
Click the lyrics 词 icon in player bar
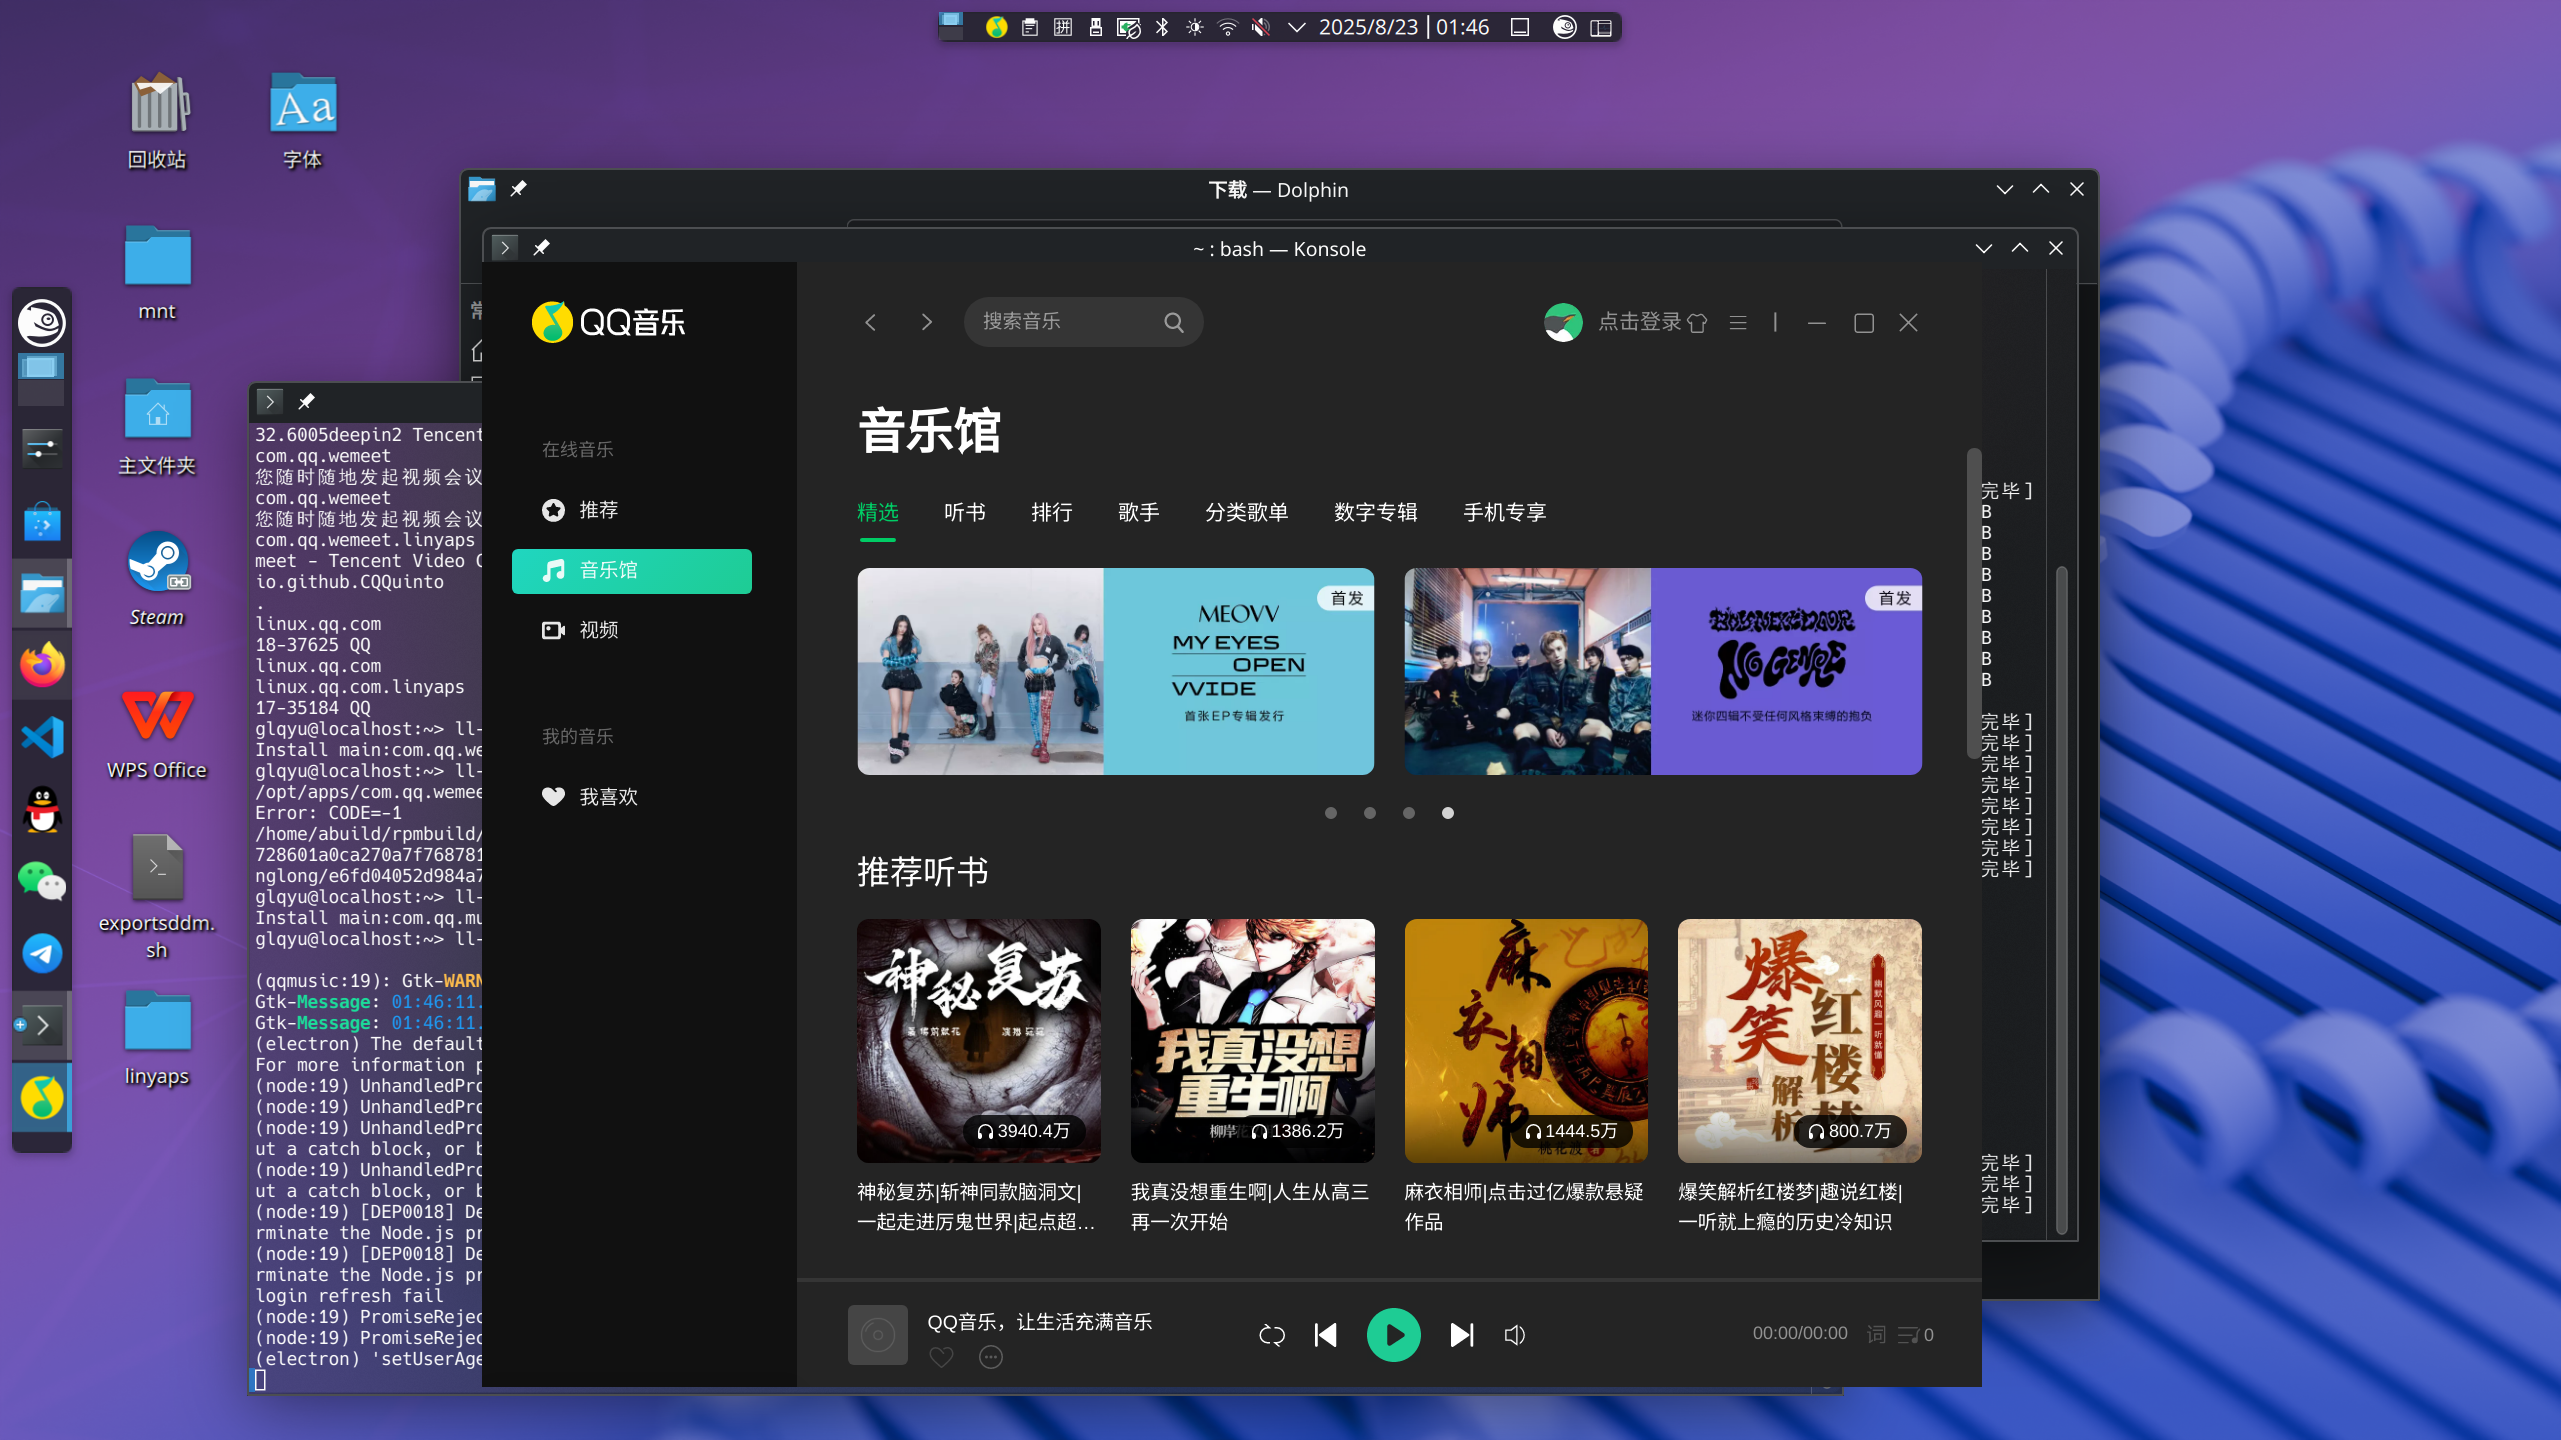[1876, 1334]
